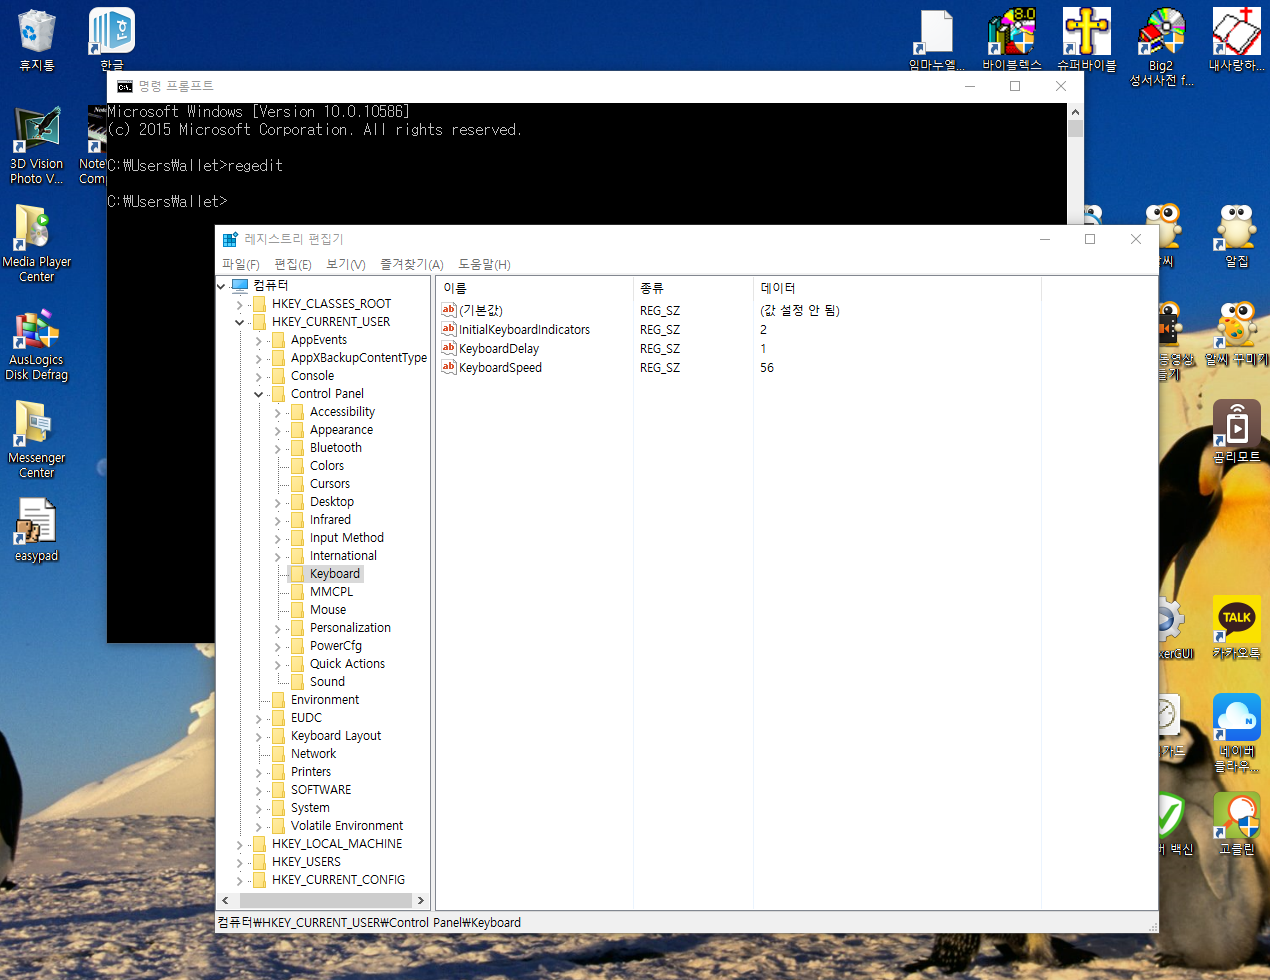Open the 보기(V) menu
This screenshot has width=1270, height=980.
pyautogui.click(x=346, y=264)
